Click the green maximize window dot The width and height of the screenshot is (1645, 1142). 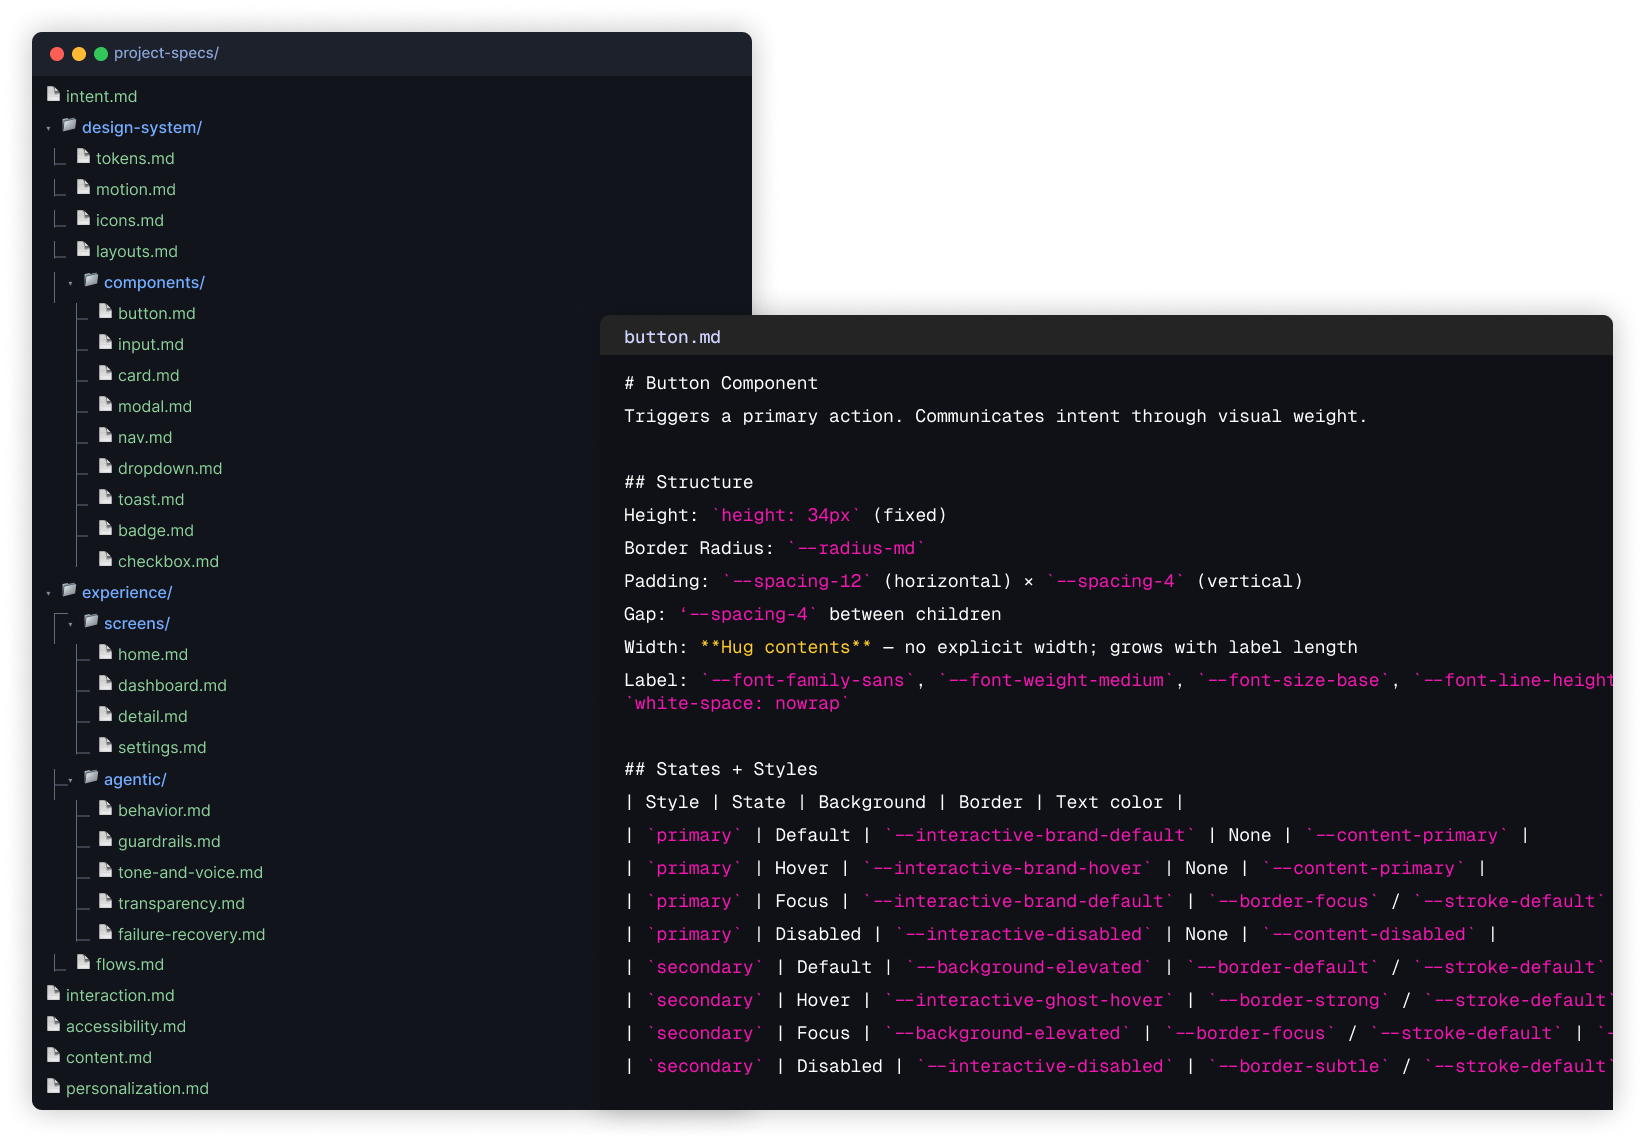(101, 54)
